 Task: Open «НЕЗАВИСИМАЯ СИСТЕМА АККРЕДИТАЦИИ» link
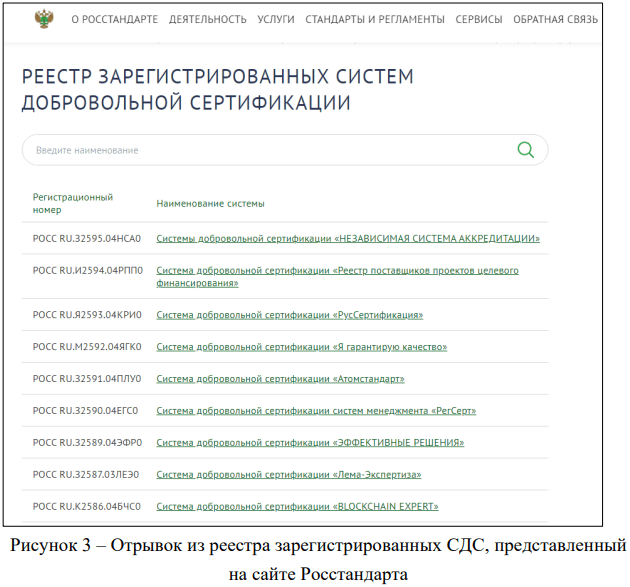[348, 238]
